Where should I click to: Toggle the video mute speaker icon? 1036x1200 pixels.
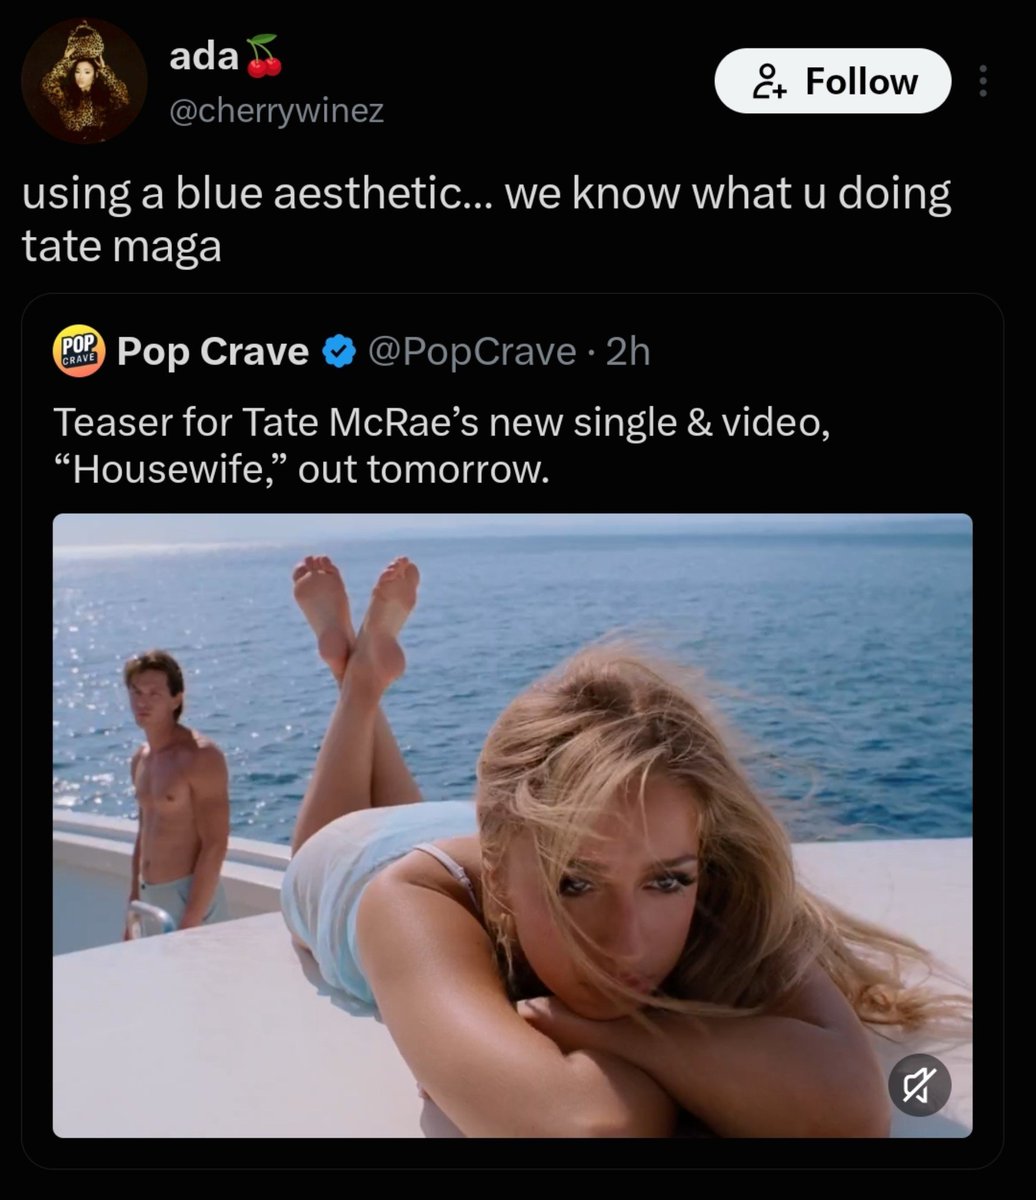click(919, 1084)
